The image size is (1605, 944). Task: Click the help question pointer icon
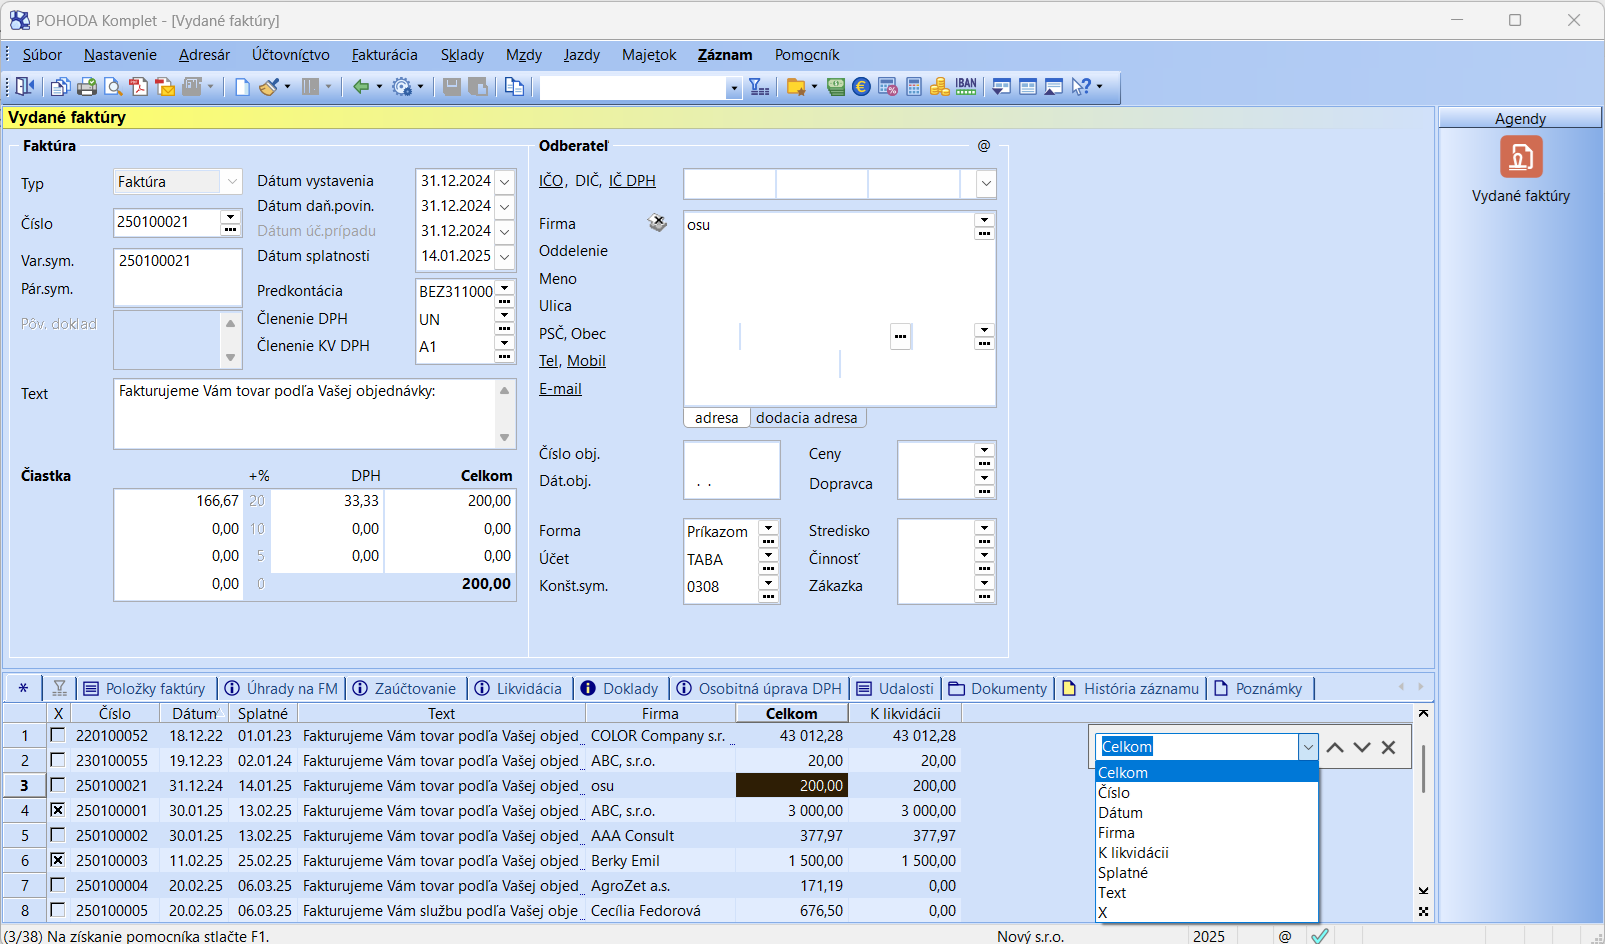(1081, 87)
